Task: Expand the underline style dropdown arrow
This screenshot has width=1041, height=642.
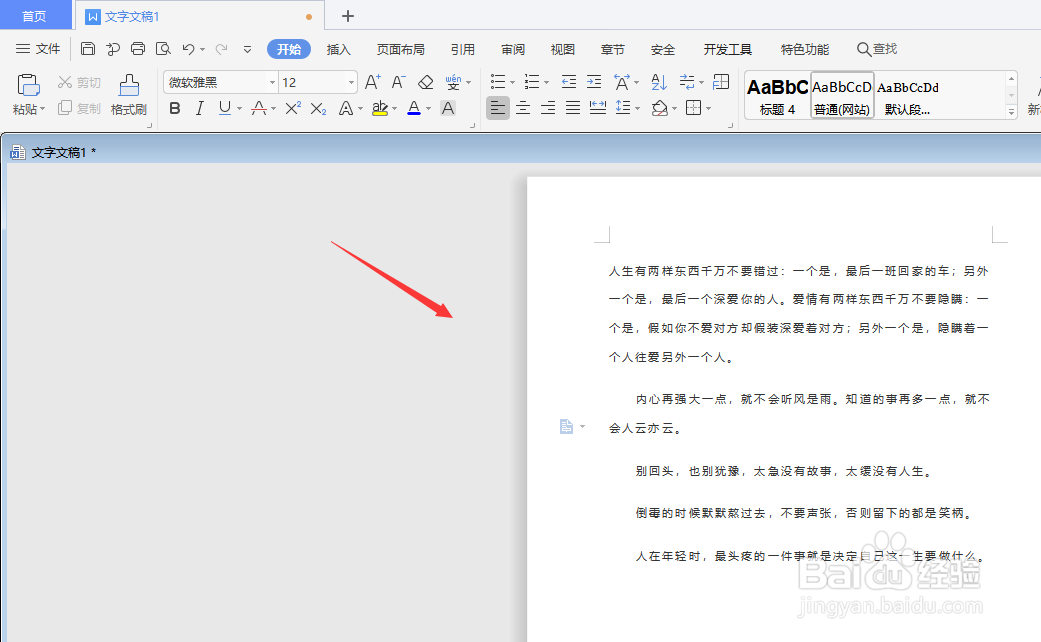Action: pos(240,108)
